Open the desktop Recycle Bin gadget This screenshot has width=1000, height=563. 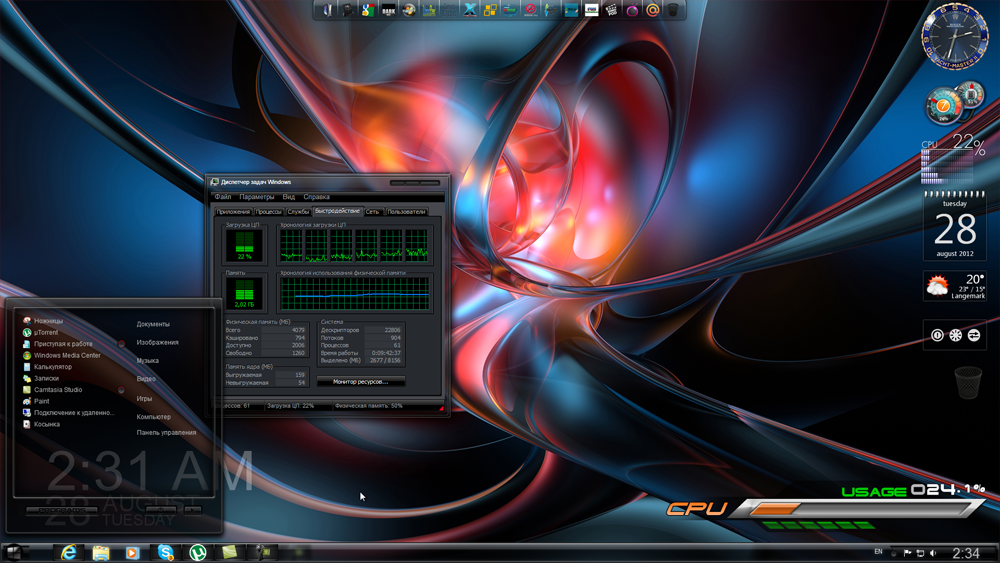(967, 382)
